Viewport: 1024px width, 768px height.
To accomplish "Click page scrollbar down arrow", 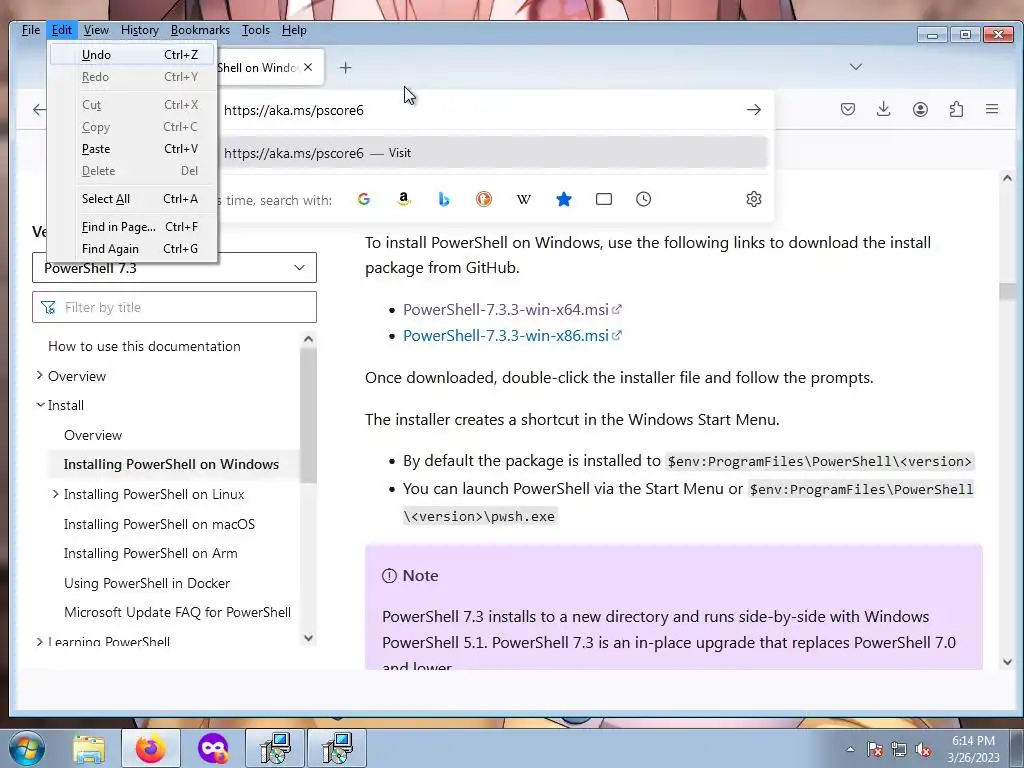I will click(x=1007, y=662).
